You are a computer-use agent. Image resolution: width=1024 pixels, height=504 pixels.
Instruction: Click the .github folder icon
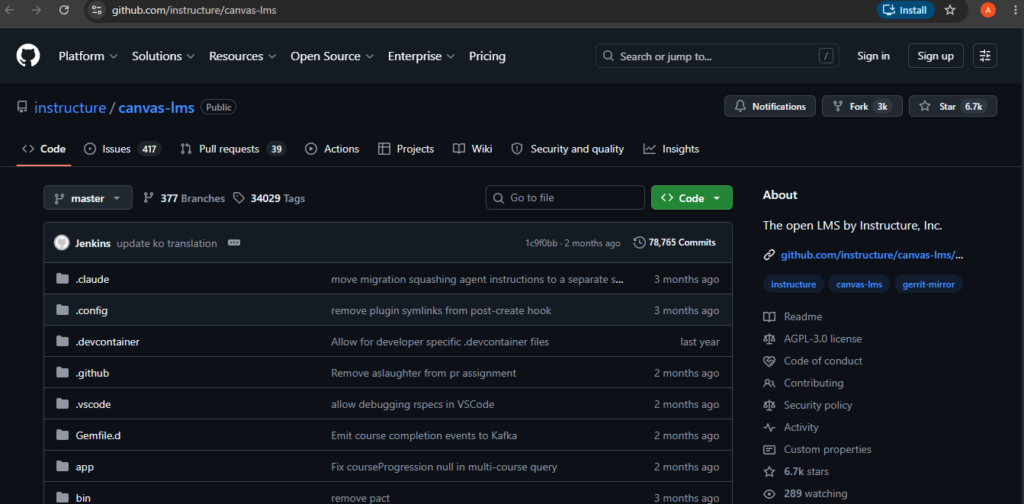tap(63, 373)
